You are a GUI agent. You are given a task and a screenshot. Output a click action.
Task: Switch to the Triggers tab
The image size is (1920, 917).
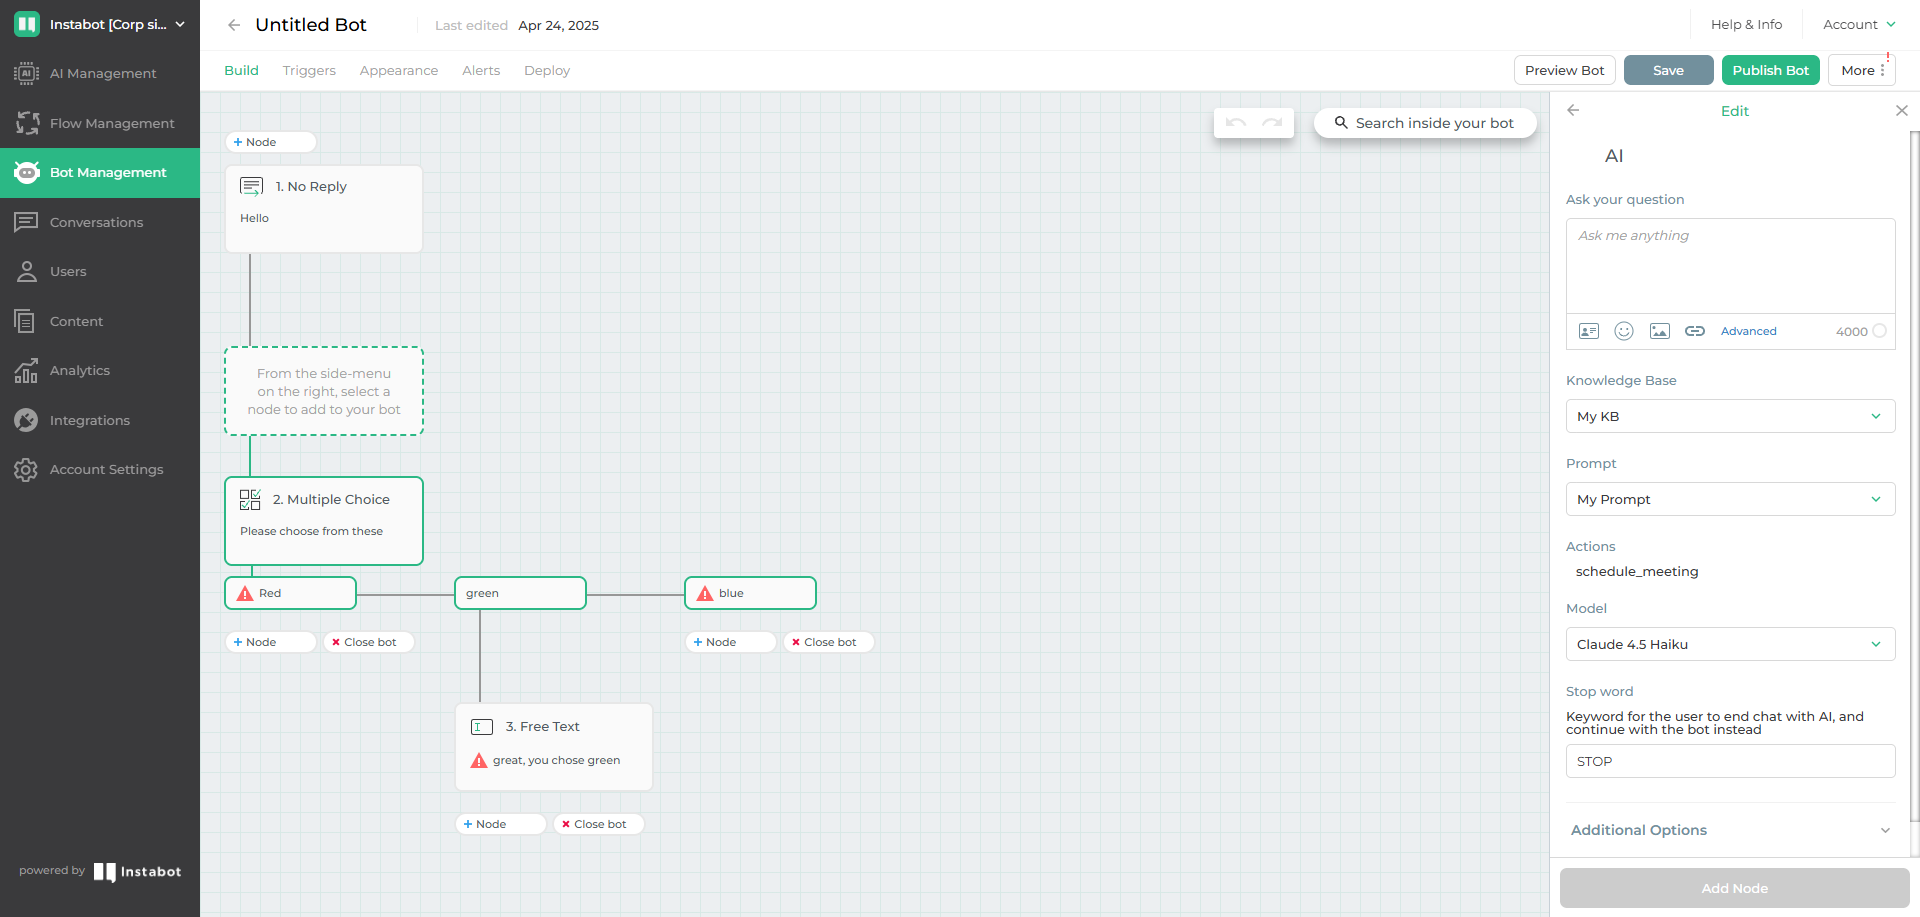point(309,70)
